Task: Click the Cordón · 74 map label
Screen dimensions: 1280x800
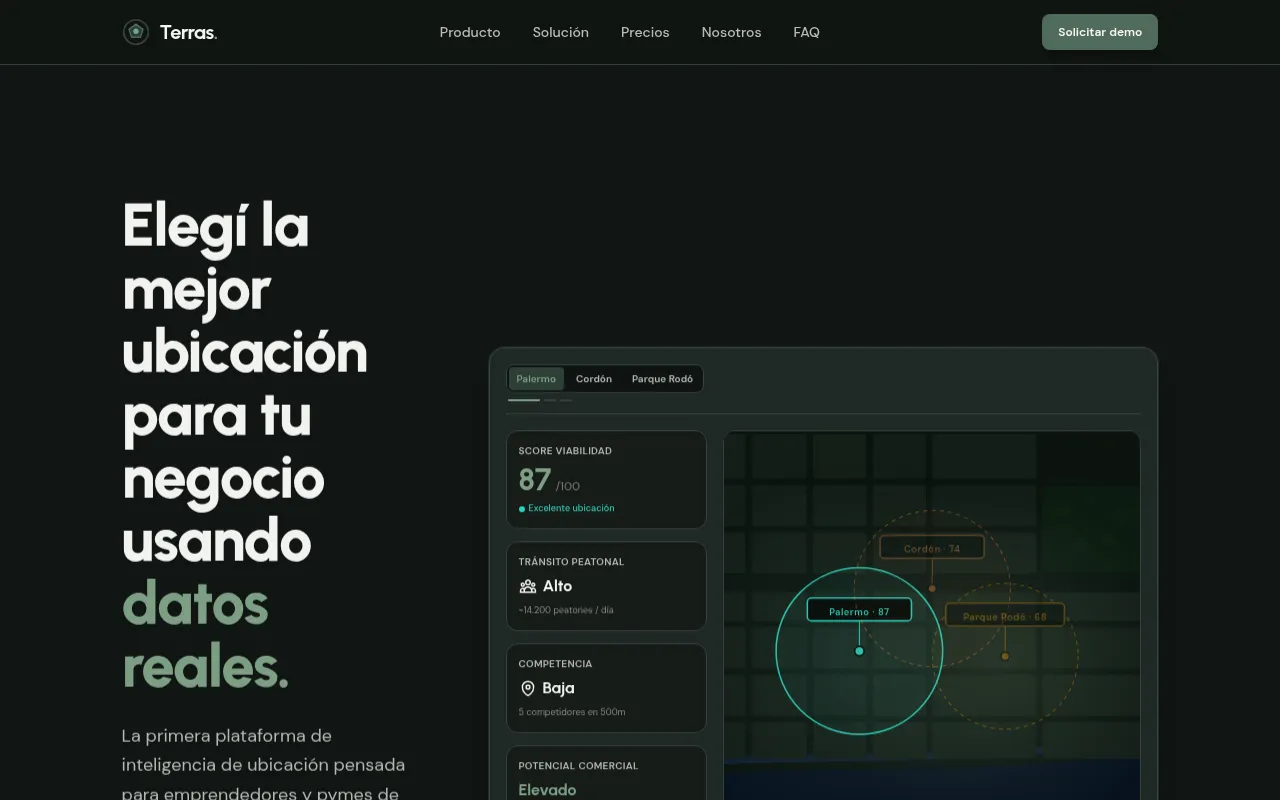Action: [932, 548]
